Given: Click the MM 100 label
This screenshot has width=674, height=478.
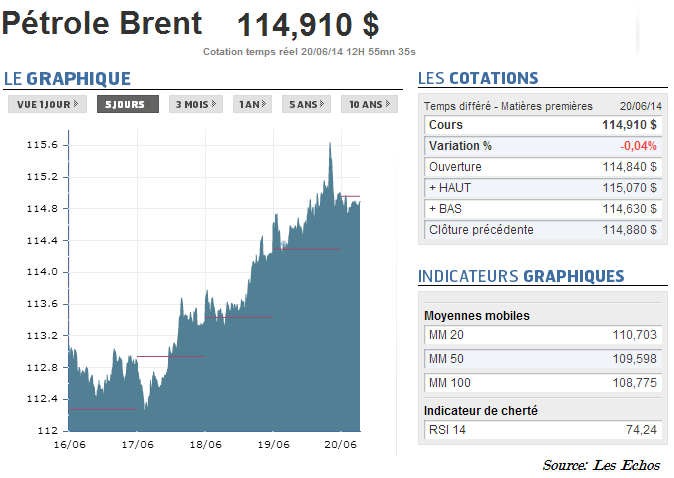Looking at the screenshot, I should click(450, 383).
